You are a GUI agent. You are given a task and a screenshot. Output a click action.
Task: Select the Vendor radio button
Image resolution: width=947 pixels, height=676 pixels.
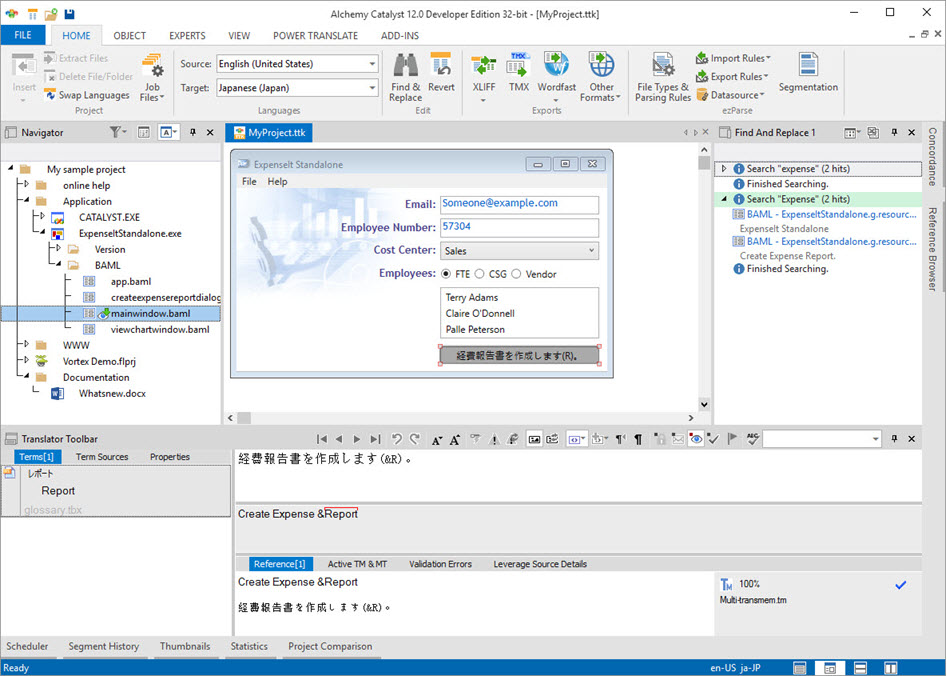[x=516, y=274]
